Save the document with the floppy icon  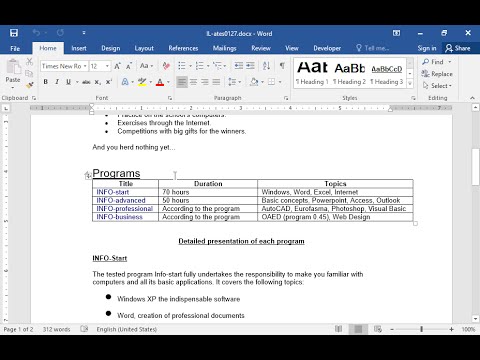click(x=14, y=33)
